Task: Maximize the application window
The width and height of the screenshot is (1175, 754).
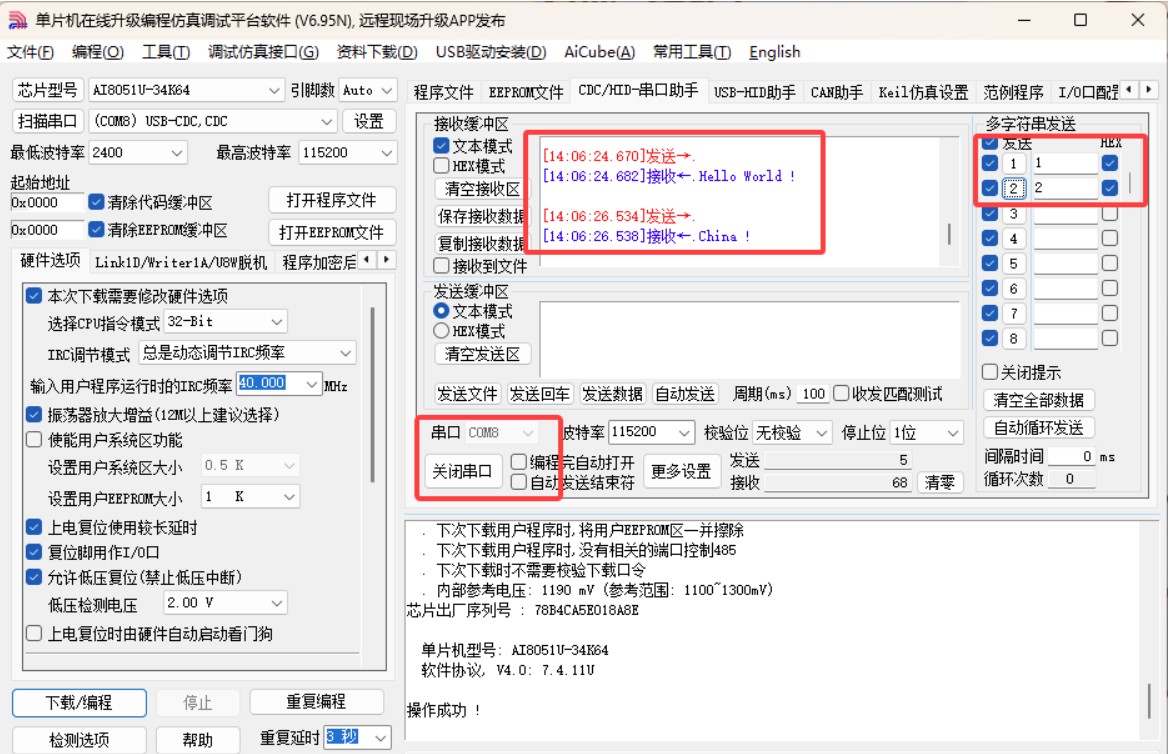Action: click(x=1080, y=19)
